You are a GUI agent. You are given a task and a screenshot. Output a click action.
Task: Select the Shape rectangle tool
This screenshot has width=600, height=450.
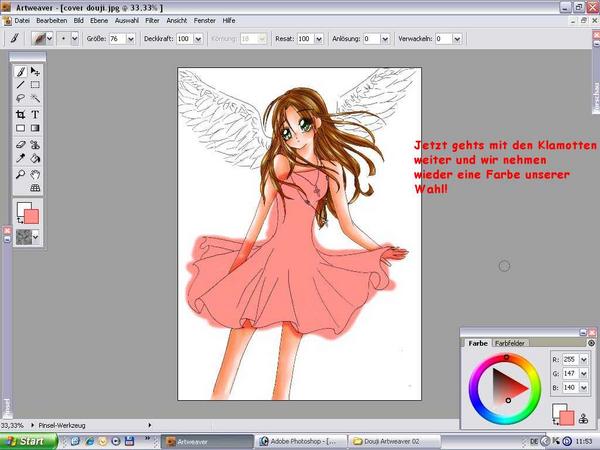(x=21, y=128)
